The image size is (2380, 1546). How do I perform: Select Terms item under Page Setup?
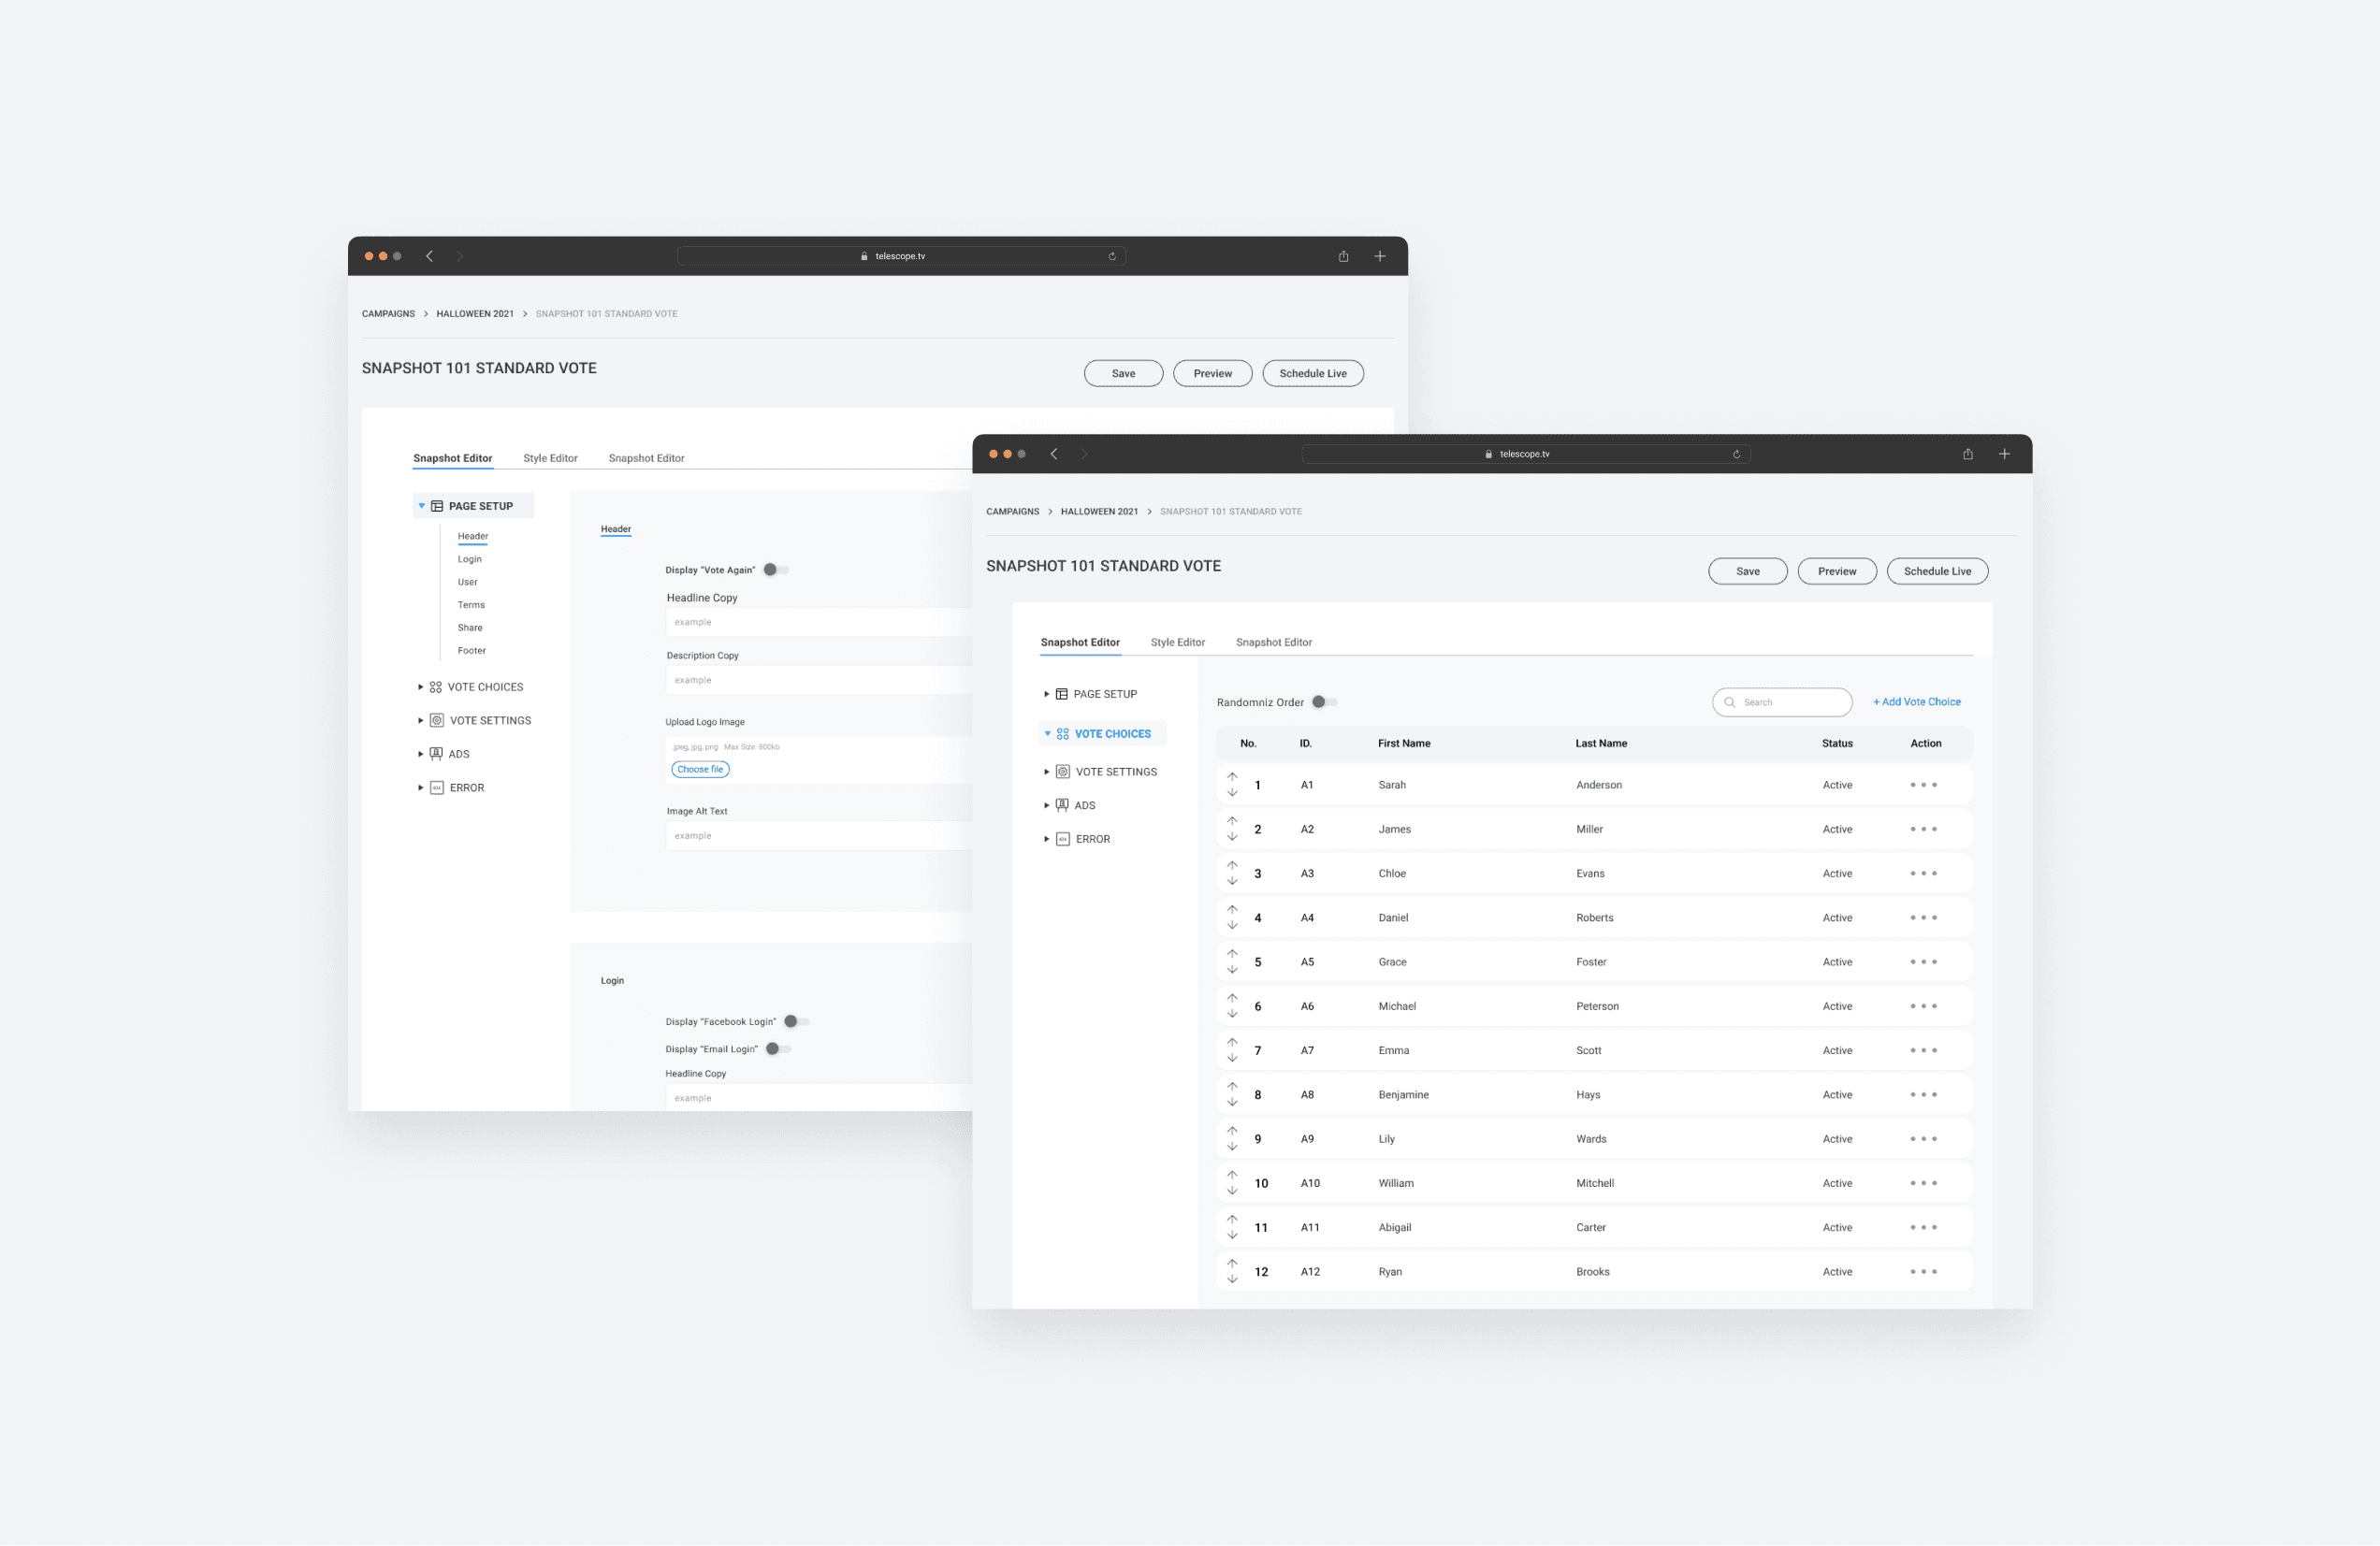(471, 605)
